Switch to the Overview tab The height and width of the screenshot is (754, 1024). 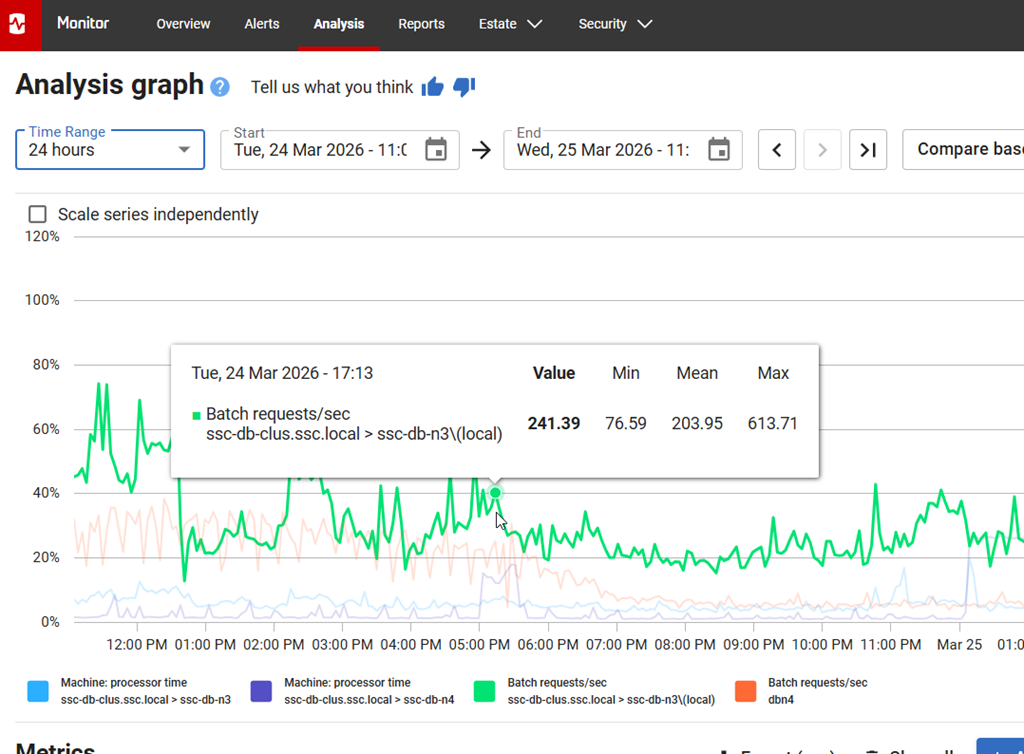click(183, 24)
